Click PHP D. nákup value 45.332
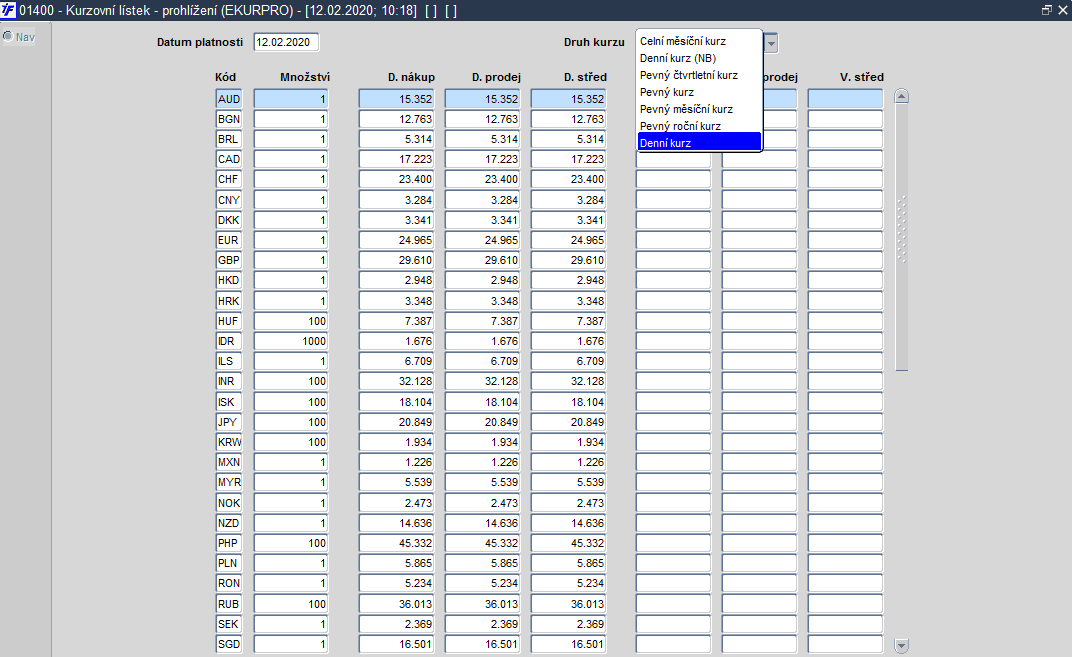The height and width of the screenshot is (657, 1072). pos(397,543)
